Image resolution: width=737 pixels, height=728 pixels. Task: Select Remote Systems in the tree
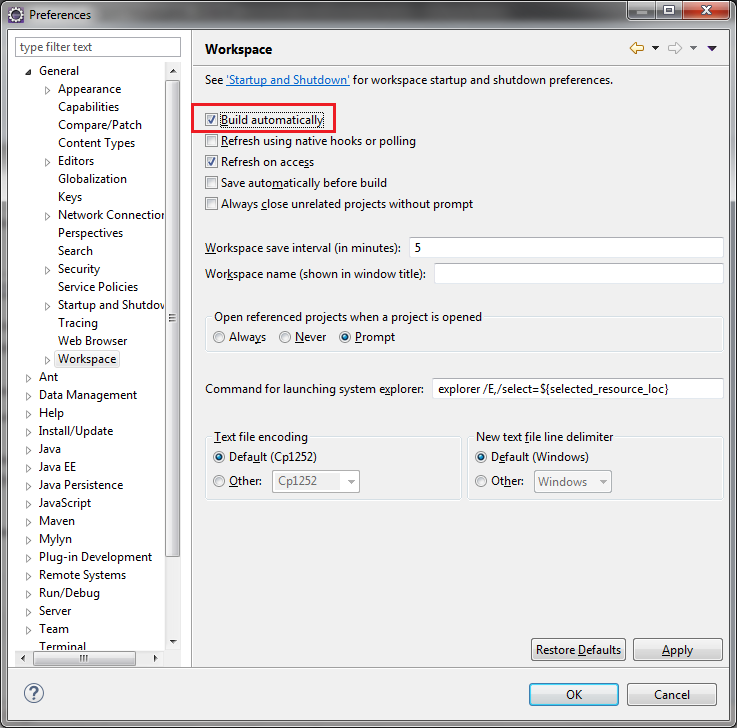click(82, 575)
